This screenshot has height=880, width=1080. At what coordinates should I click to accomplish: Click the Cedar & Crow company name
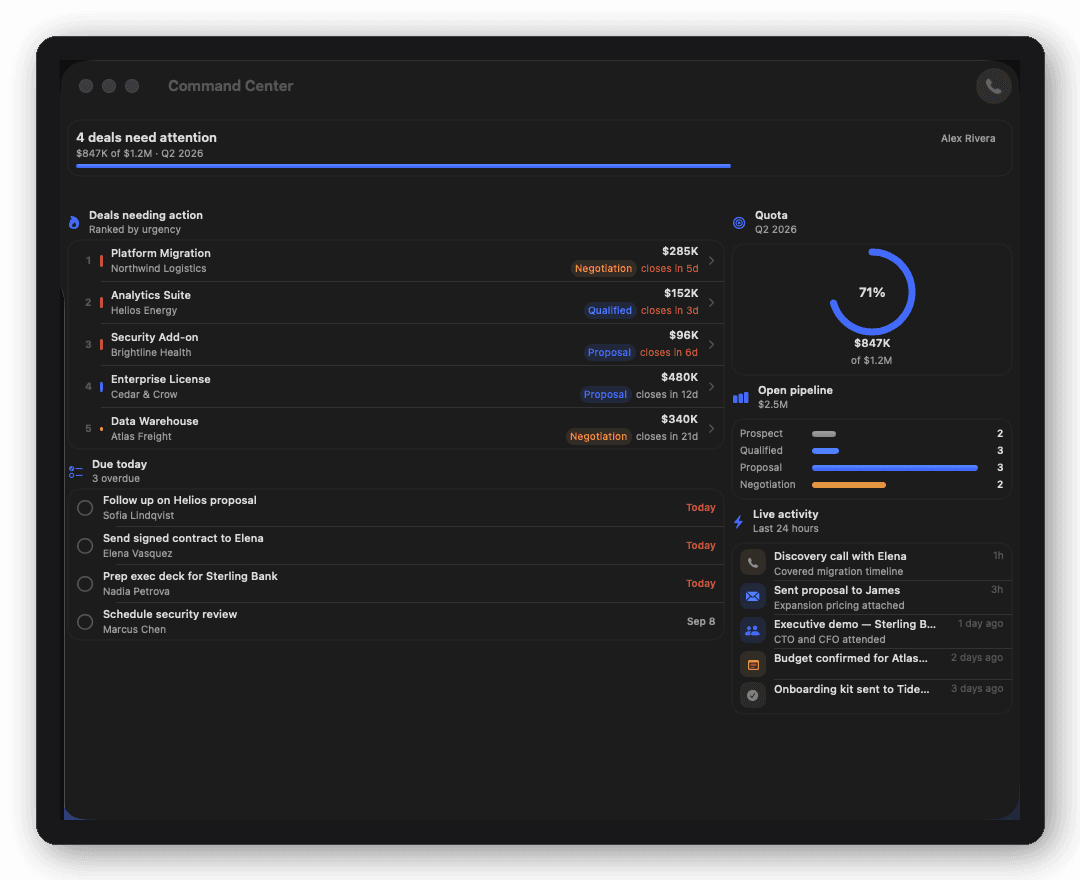[x=144, y=395]
